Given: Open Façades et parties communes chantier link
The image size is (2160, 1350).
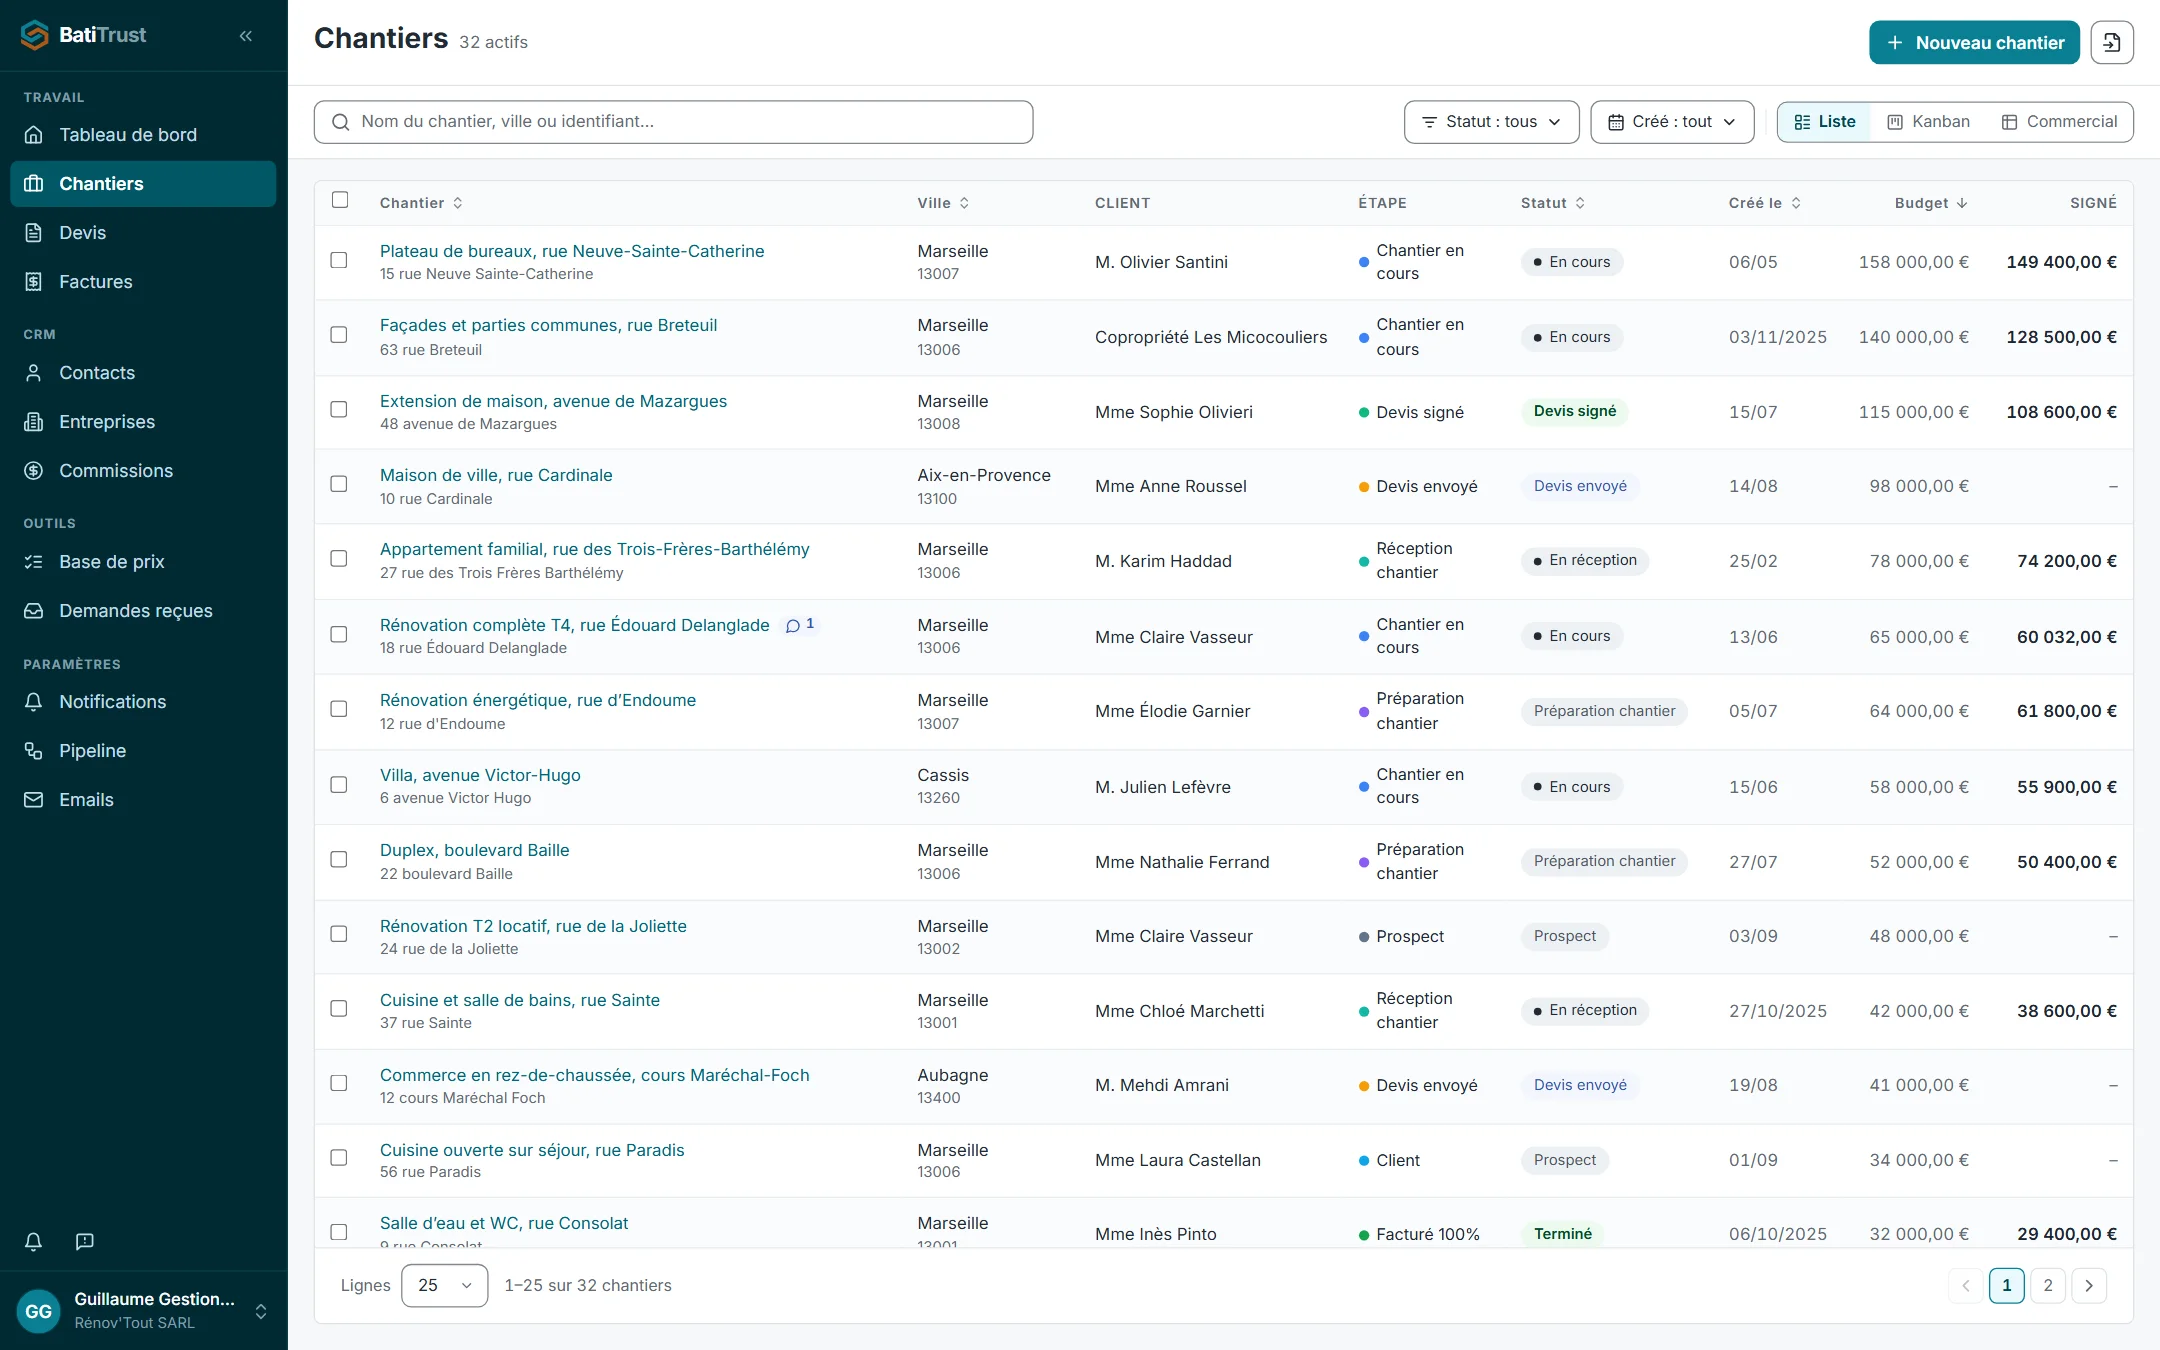Looking at the screenshot, I should [548, 326].
